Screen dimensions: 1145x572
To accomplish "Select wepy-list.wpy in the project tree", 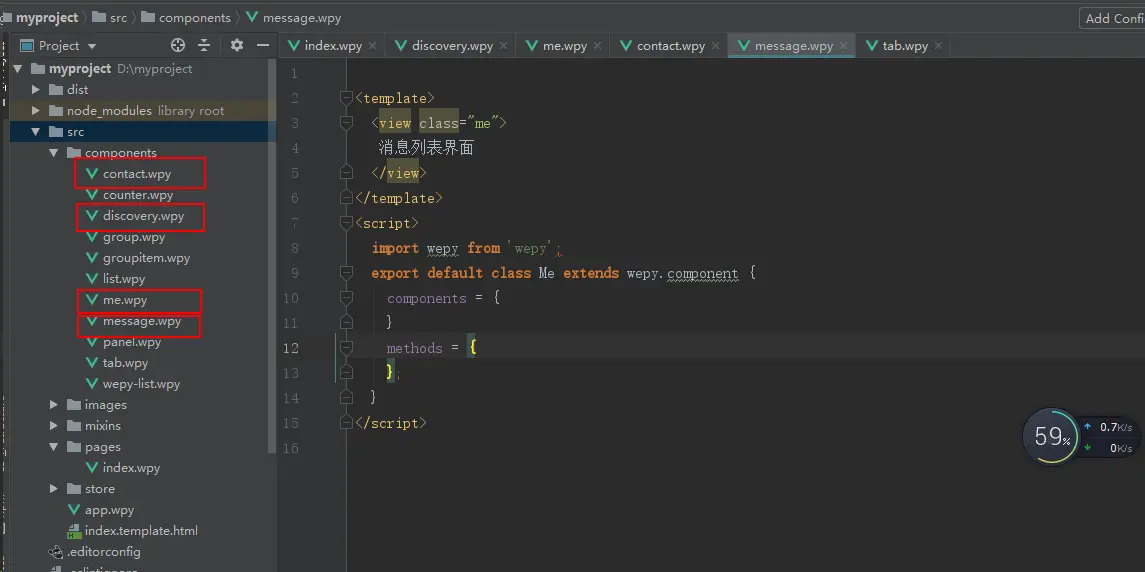I will click(141, 384).
